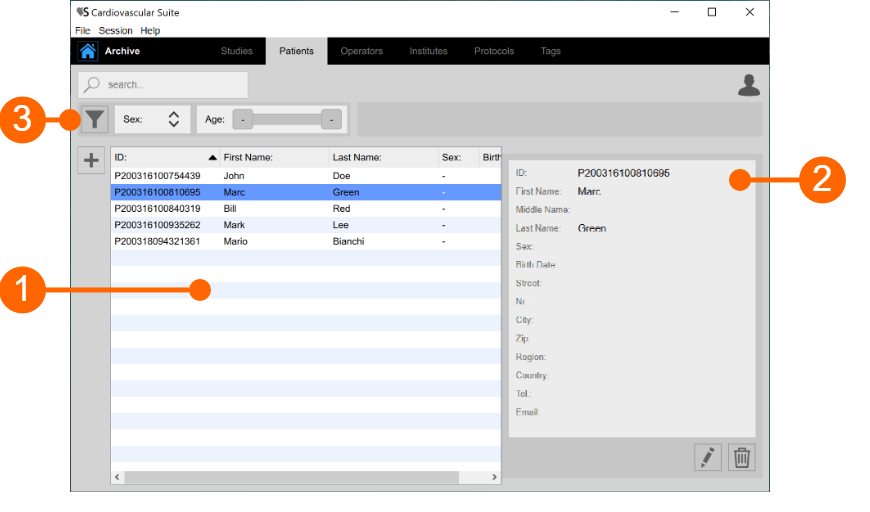The image size is (870, 512).
Task: Open the Institutes tab
Action: [x=428, y=51]
